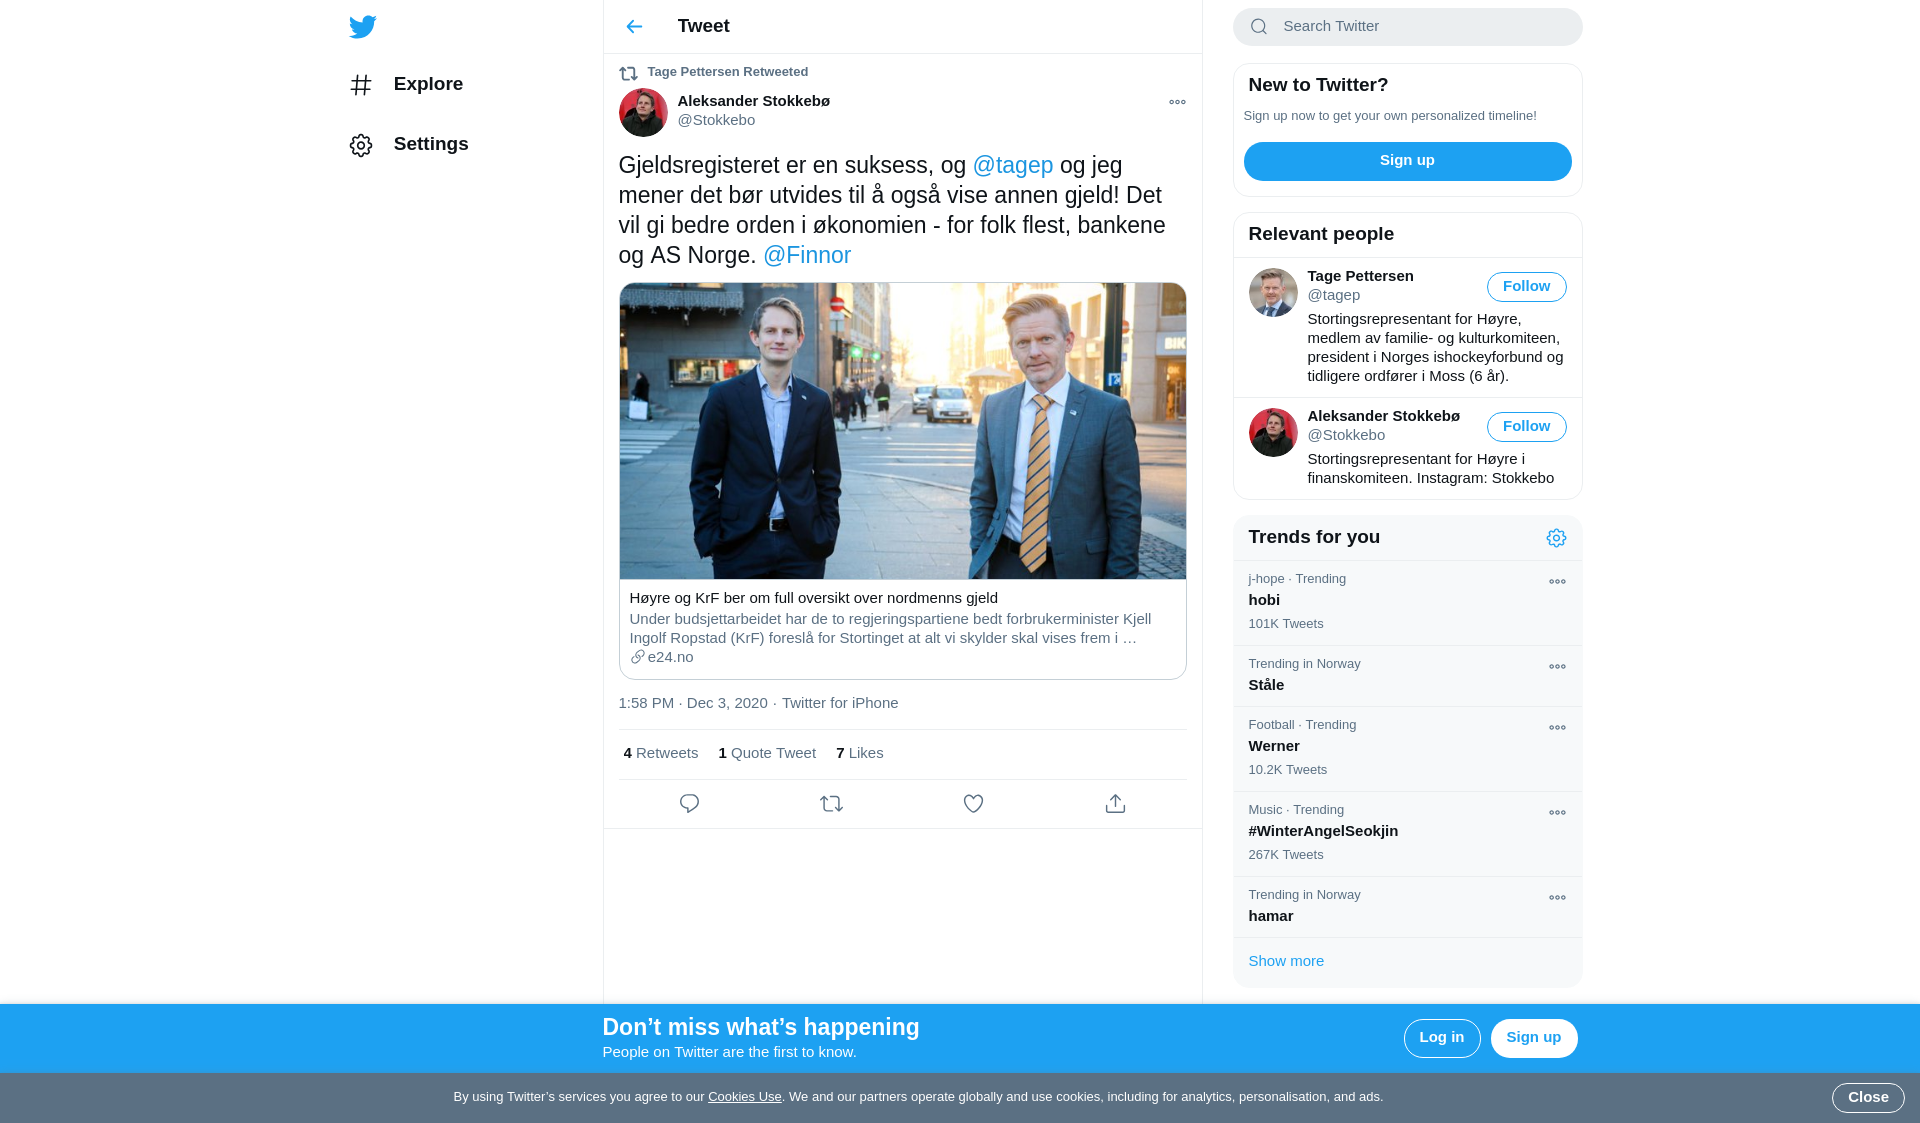View the 1 Quote Tweet list
The height and width of the screenshot is (1123, 1920).
767,753
